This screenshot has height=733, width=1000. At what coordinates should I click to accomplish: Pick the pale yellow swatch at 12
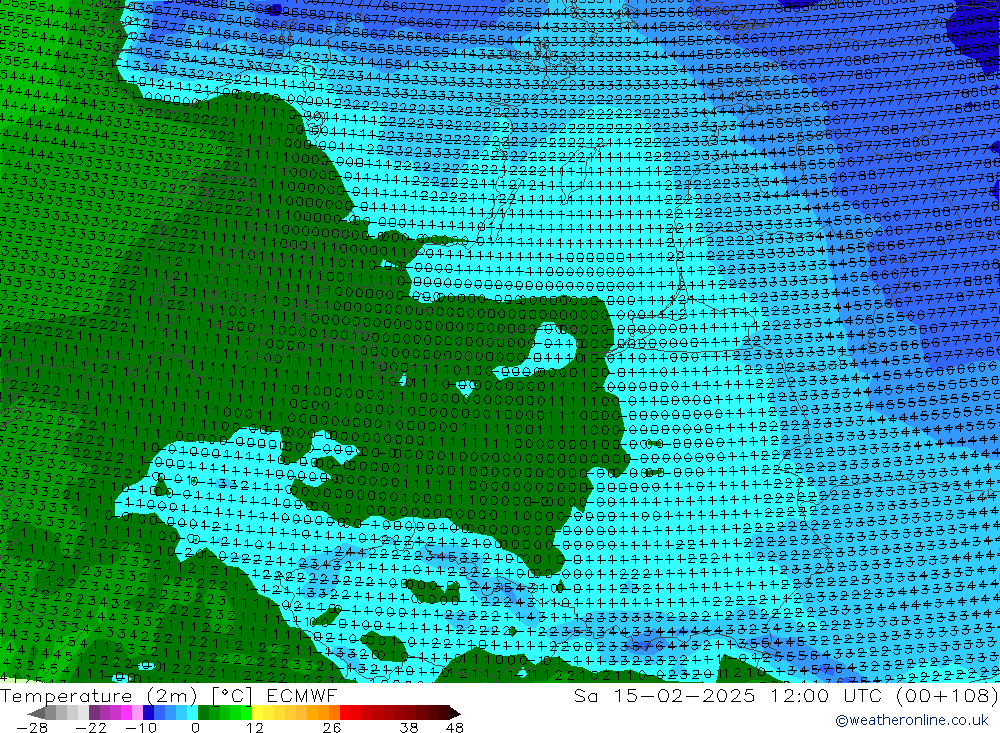[258, 713]
